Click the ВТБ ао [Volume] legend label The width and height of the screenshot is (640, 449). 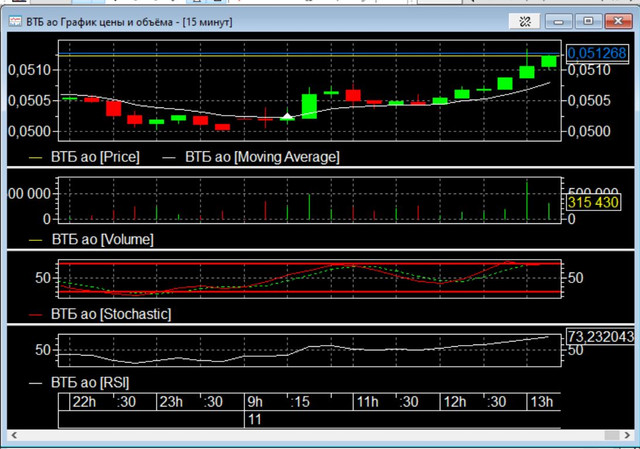(x=102, y=239)
